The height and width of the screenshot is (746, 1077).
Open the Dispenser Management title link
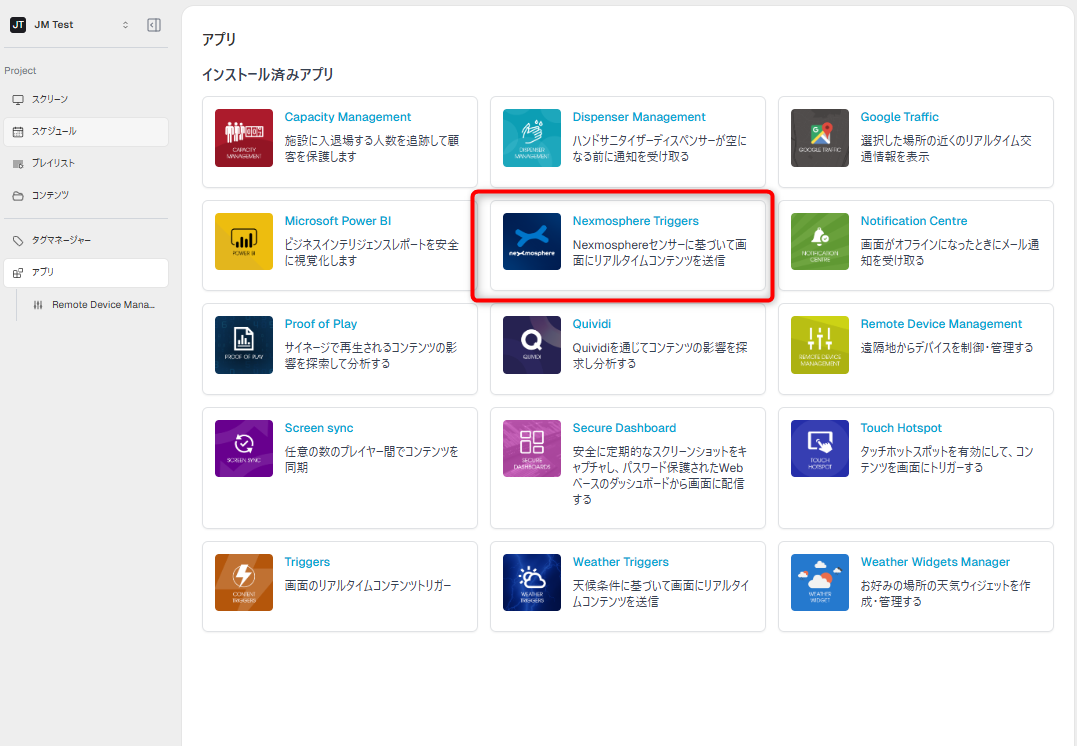639,117
